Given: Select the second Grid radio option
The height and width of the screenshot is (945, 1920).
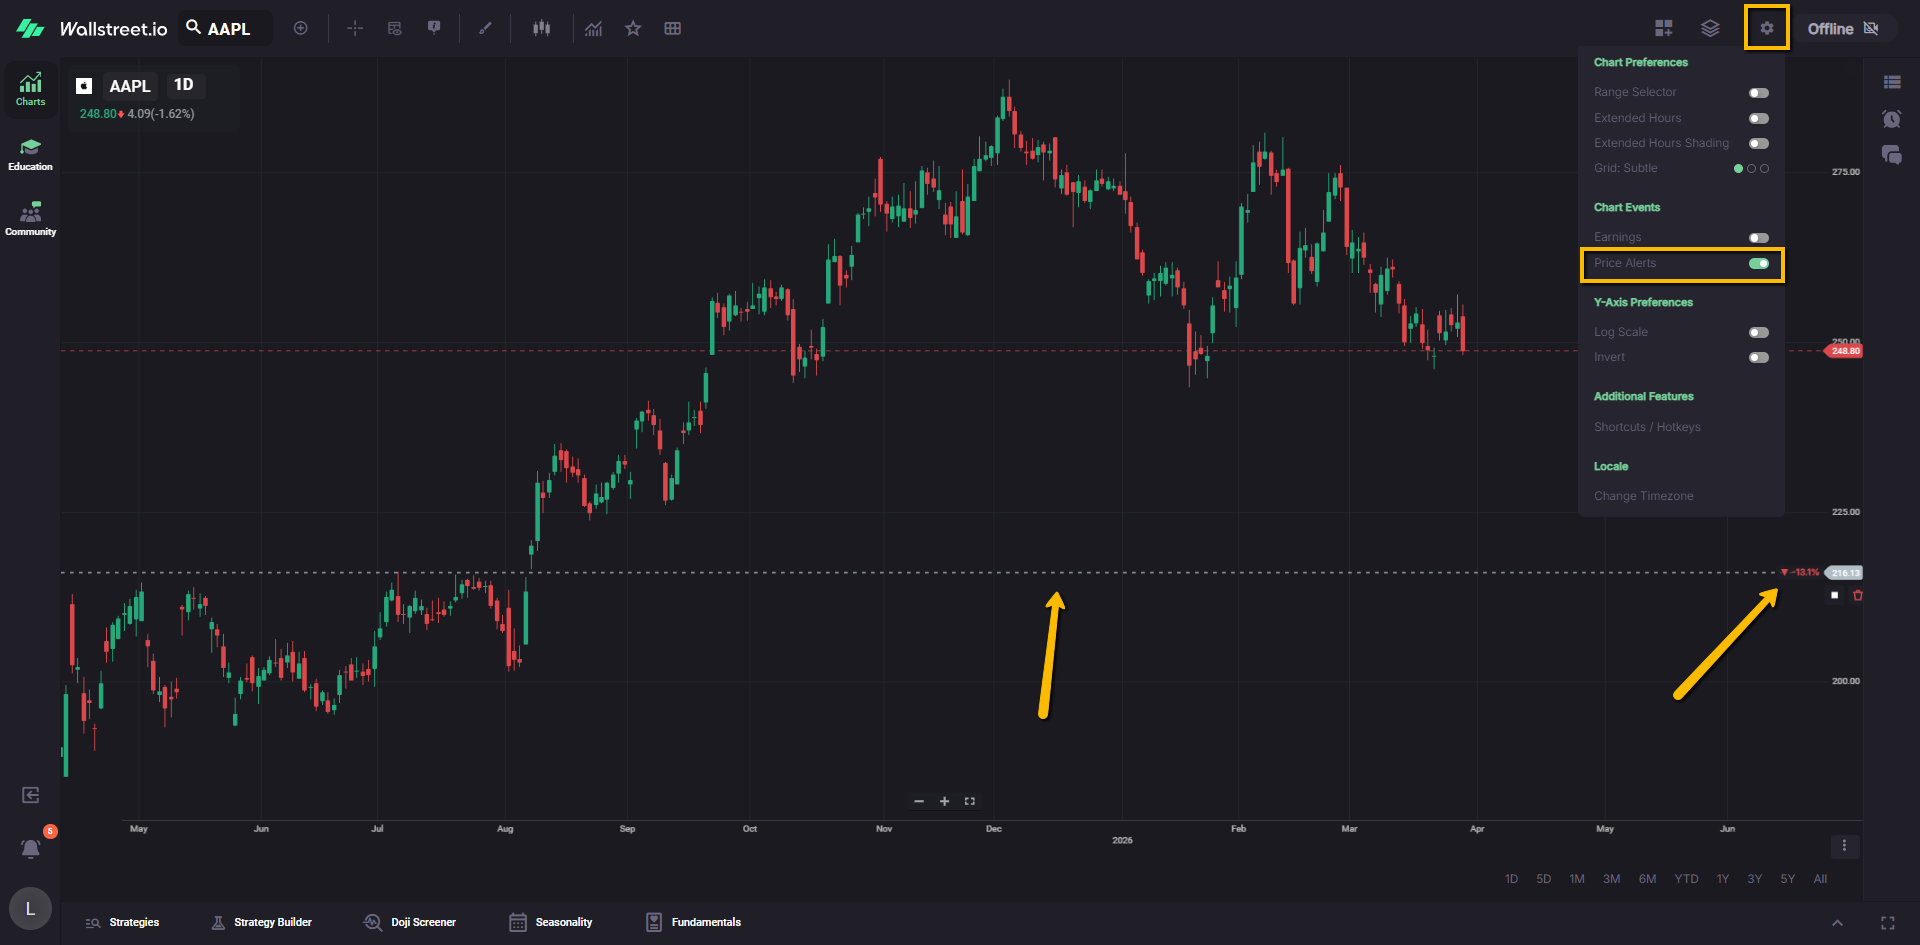Looking at the screenshot, I should (1751, 169).
